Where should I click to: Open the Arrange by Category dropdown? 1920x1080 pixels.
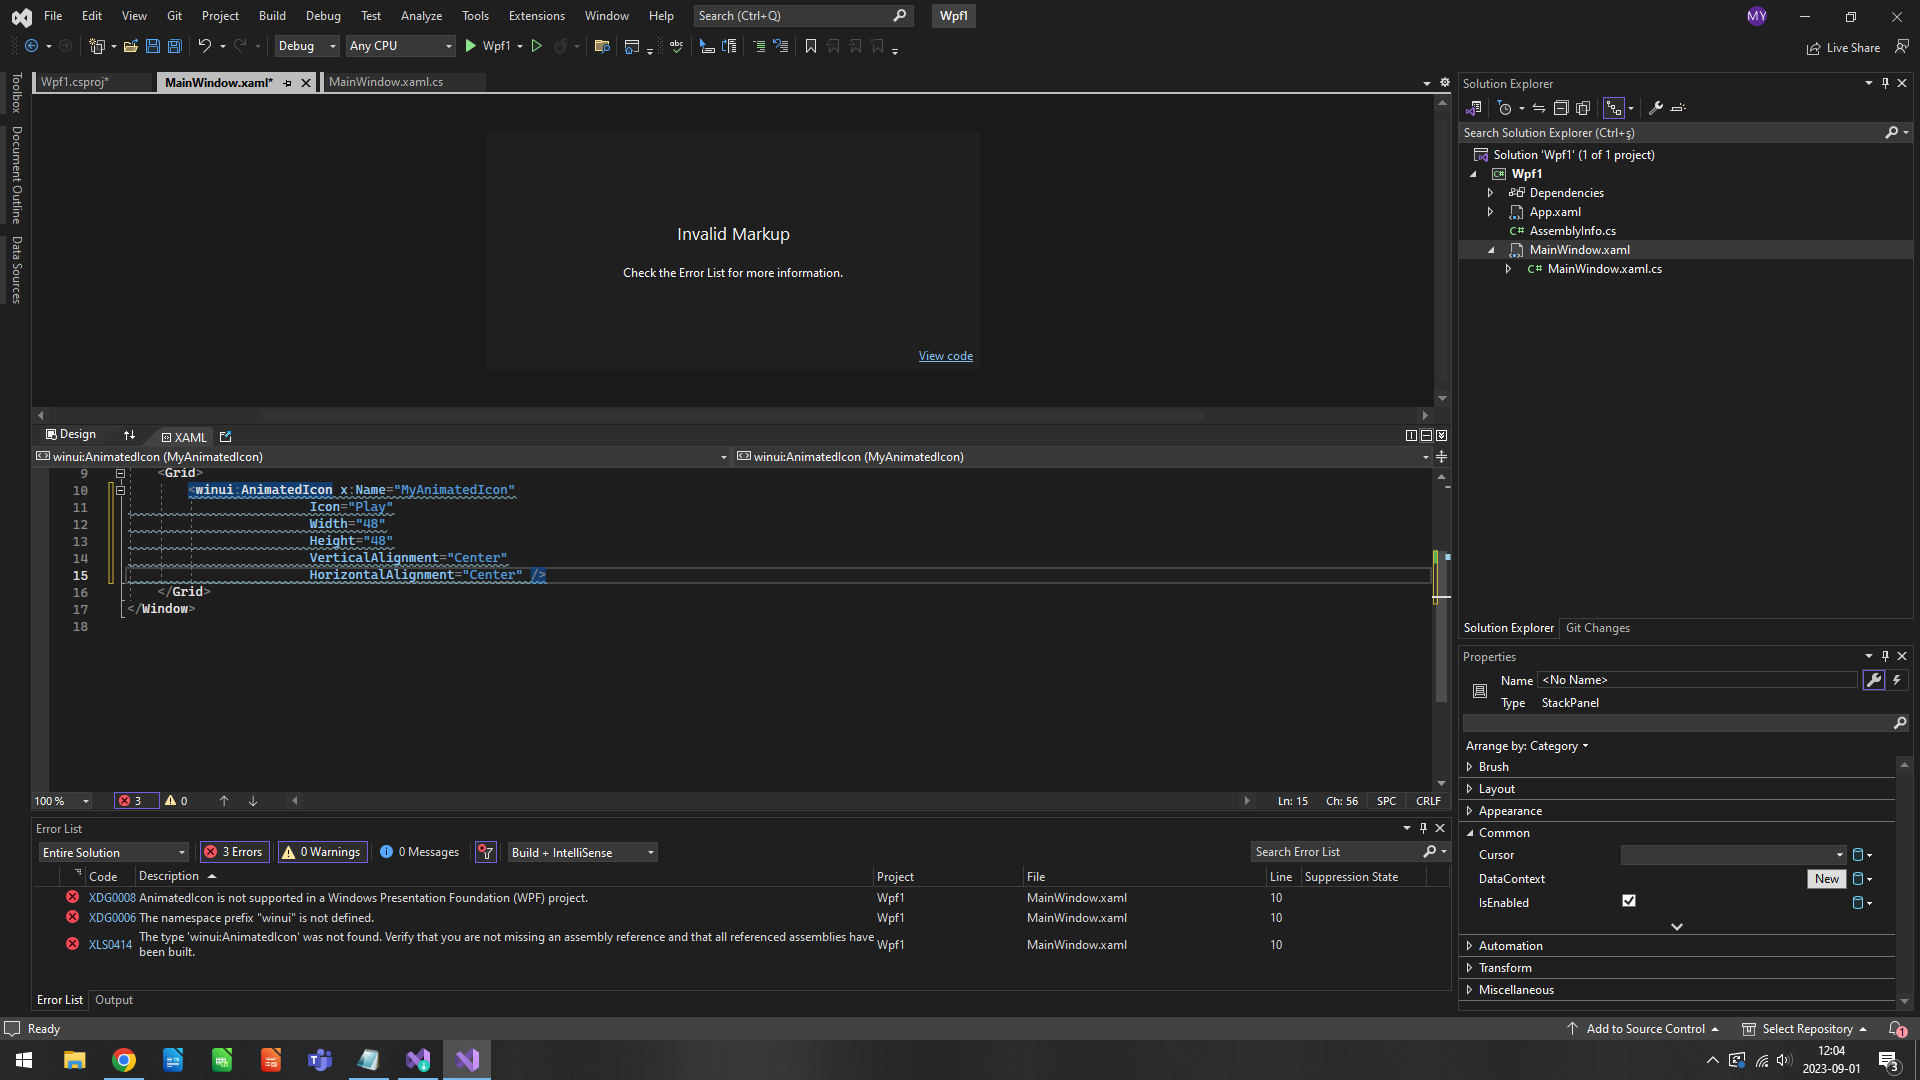(x=1527, y=746)
